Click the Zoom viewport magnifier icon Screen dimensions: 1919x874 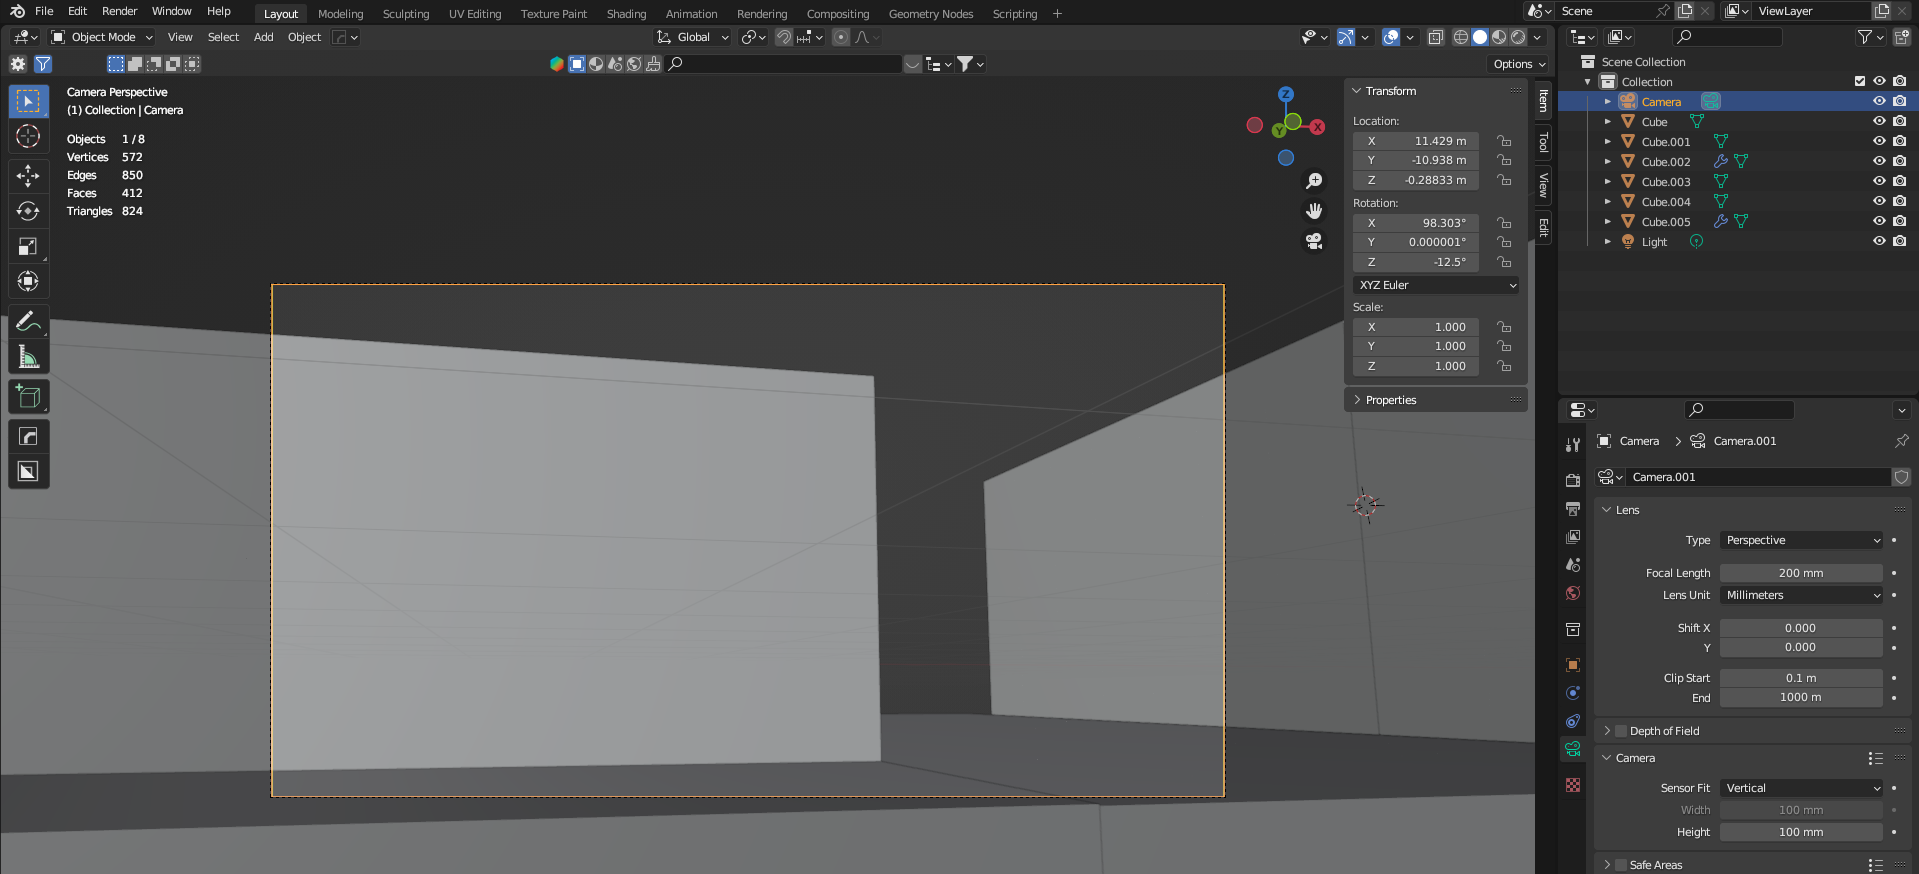tap(1314, 181)
